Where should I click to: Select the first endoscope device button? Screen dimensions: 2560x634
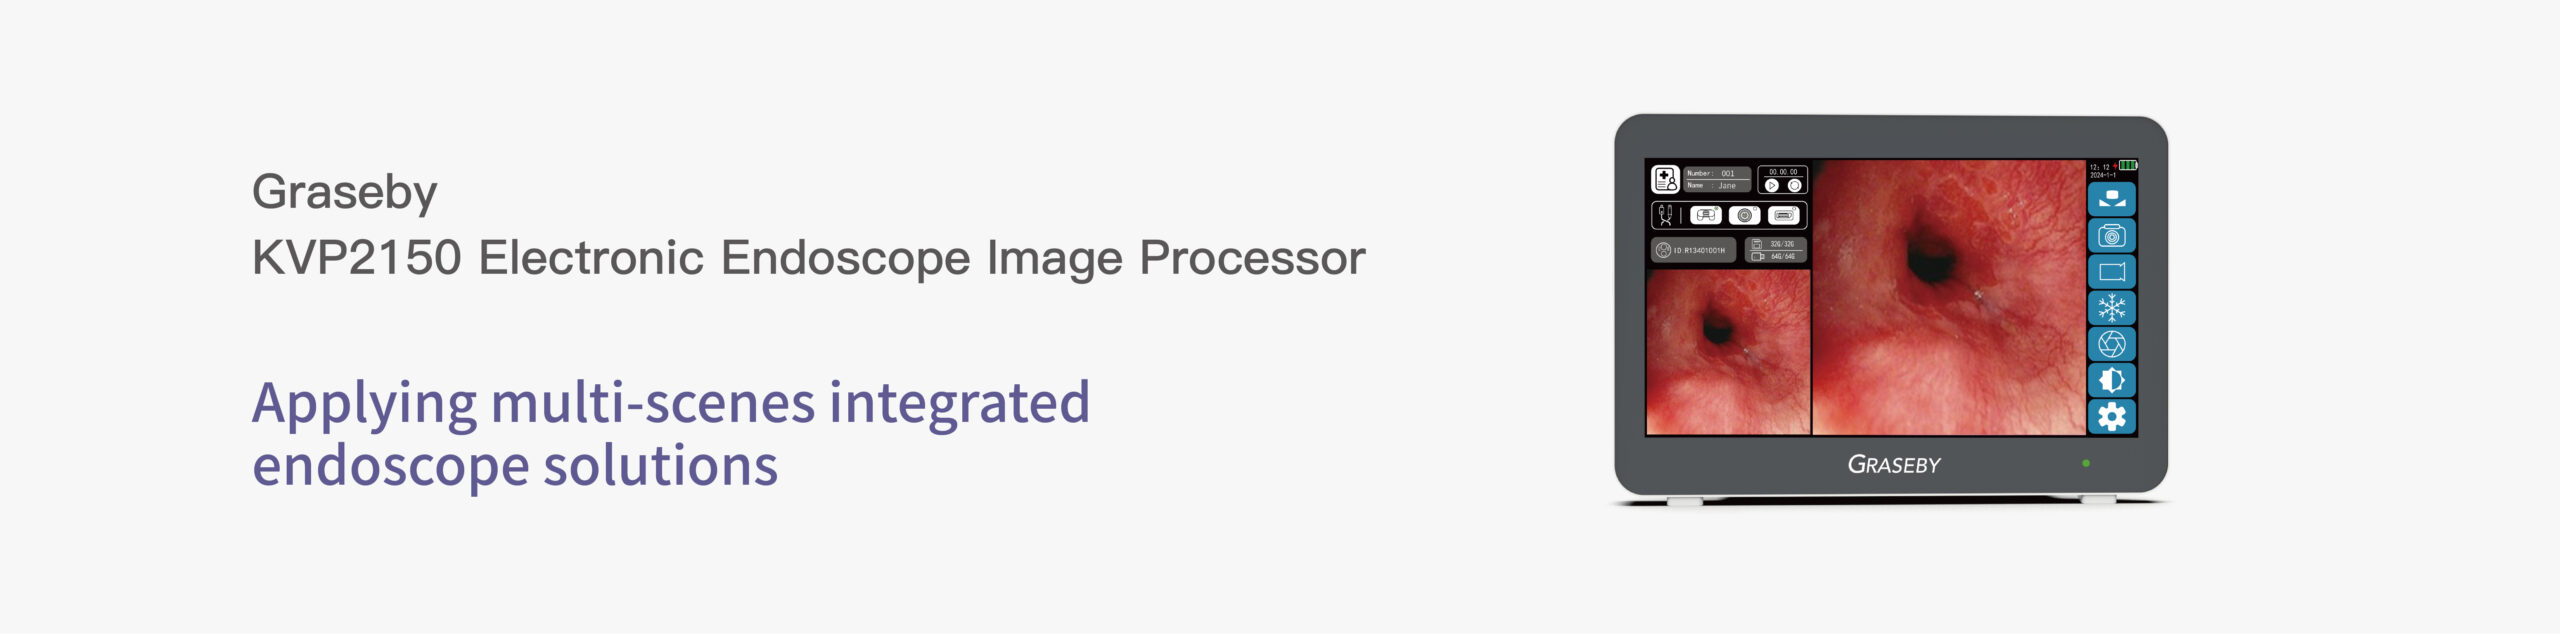tap(1706, 215)
